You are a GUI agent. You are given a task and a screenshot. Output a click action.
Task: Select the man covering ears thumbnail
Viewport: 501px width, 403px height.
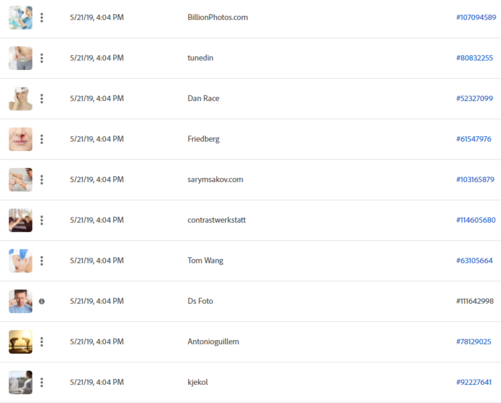pyautogui.click(x=21, y=301)
